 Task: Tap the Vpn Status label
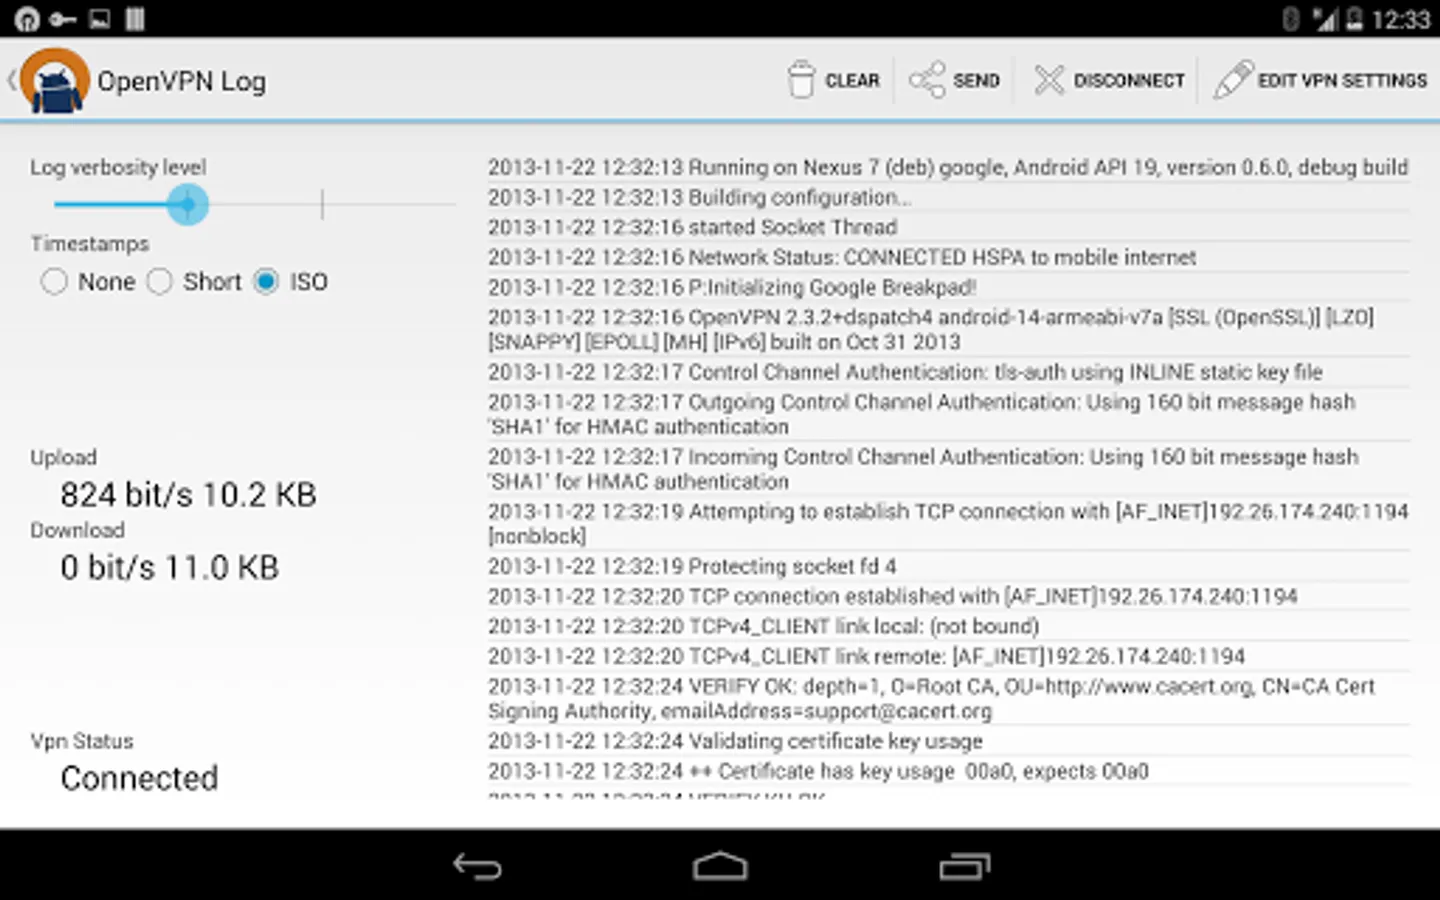pyautogui.click(x=81, y=741)
